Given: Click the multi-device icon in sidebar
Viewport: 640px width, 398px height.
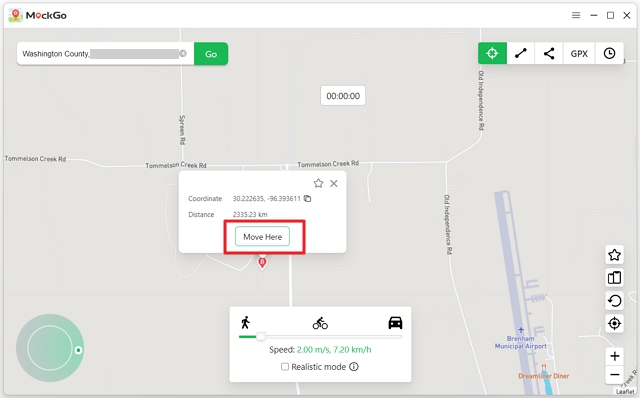Looking at the screenshot, I should [x=614, y=278].
